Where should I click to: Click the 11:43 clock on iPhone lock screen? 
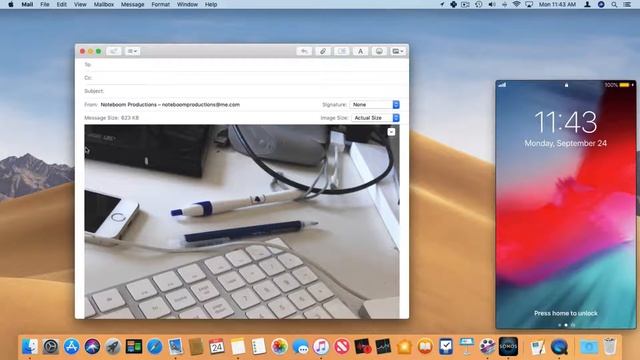pyautogui.click(x=566, y=122)
